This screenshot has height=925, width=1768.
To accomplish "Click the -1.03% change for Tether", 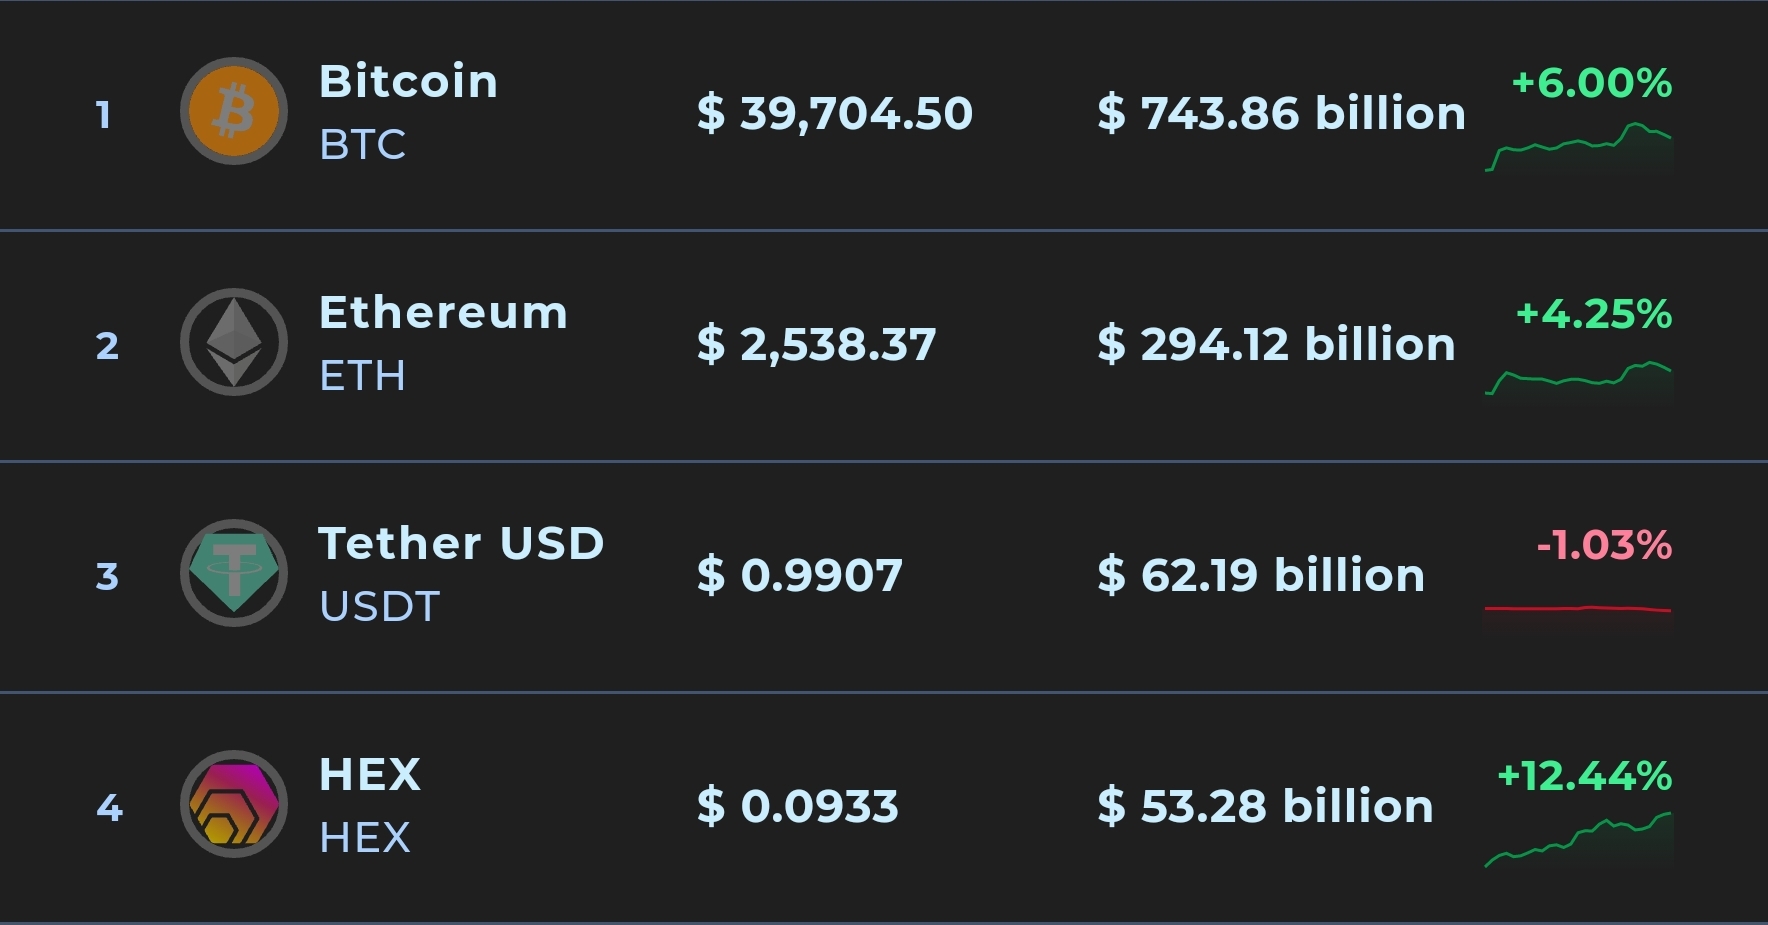I will point(1603,545).
